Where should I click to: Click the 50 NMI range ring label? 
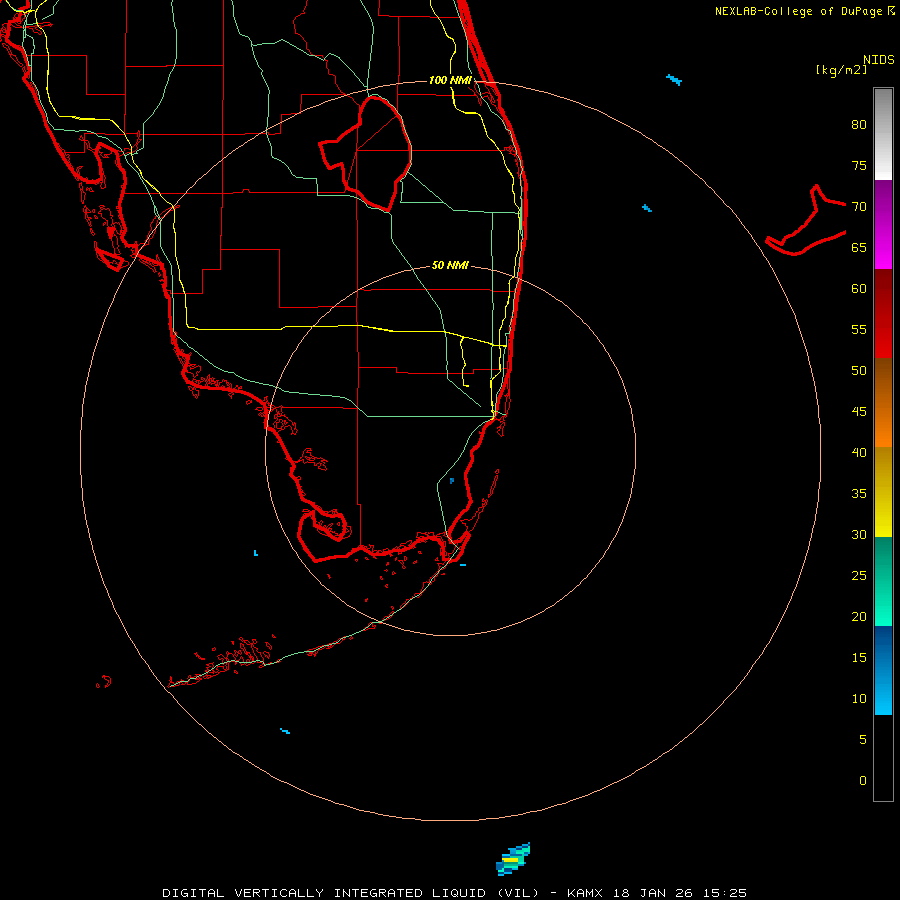(x=450, y=265)
